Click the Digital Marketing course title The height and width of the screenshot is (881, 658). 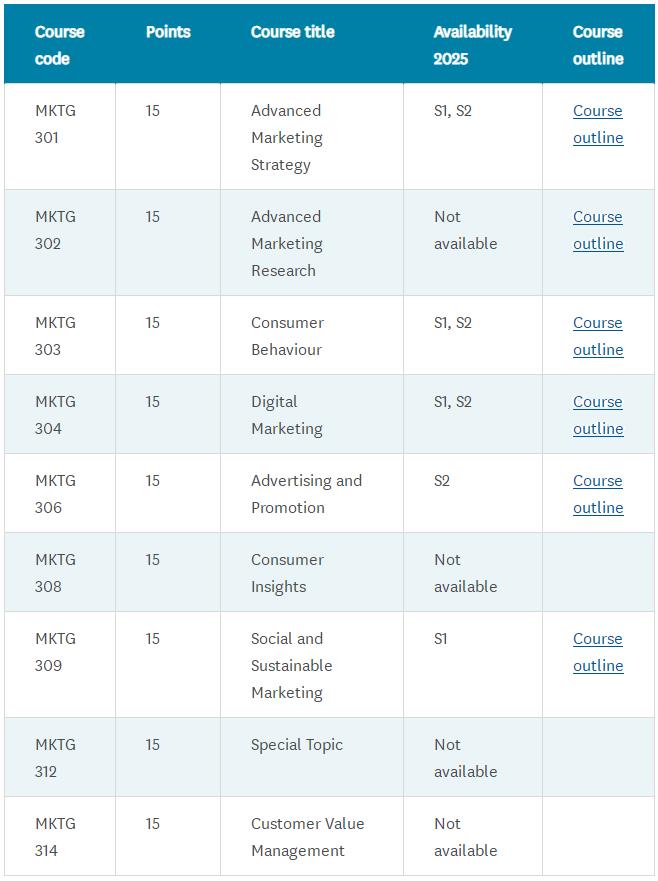tap(286, 415)
